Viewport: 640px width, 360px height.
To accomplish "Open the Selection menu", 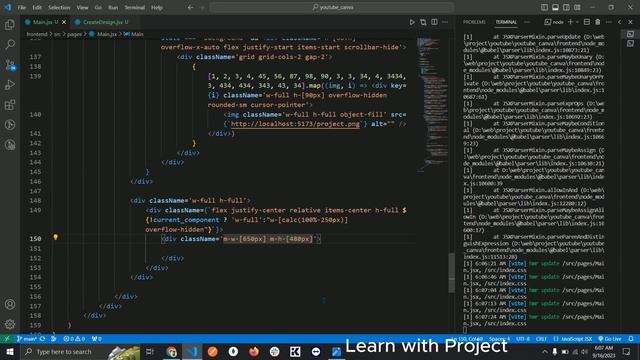I will tap(59, 7).
